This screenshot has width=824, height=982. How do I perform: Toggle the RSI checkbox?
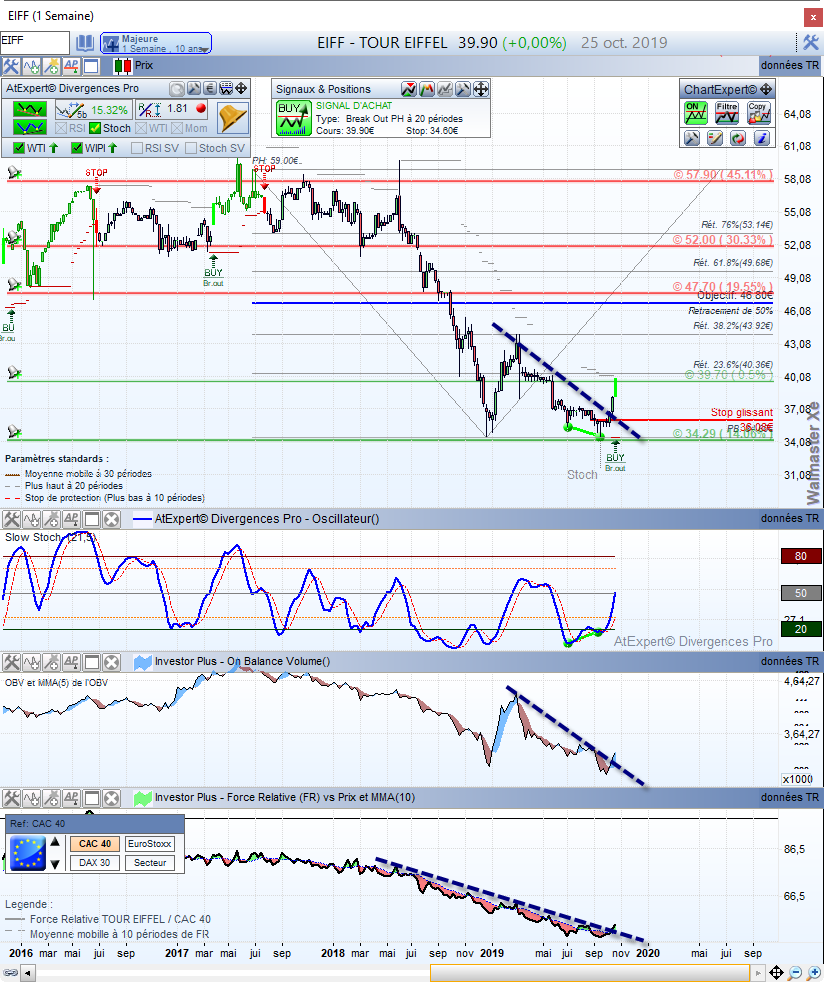pyautogui.click(x=61, y=128)
